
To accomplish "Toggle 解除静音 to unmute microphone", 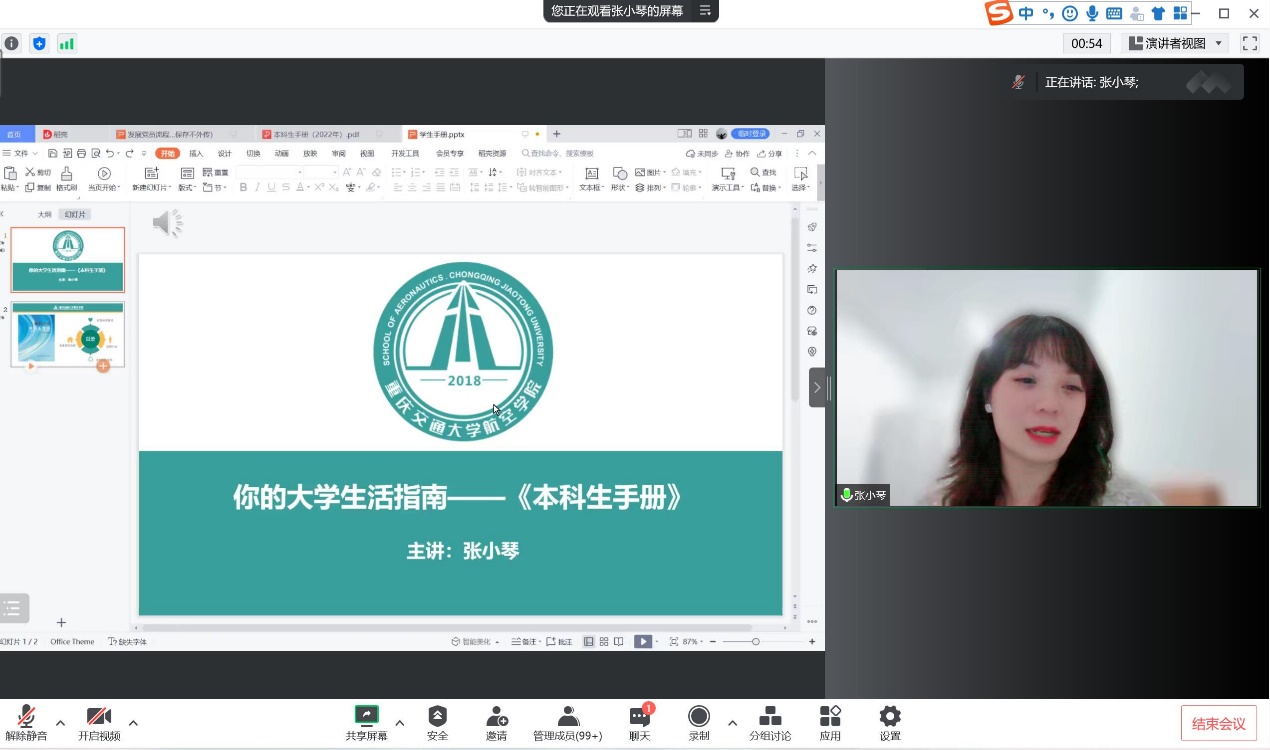I will click(26, 723).
